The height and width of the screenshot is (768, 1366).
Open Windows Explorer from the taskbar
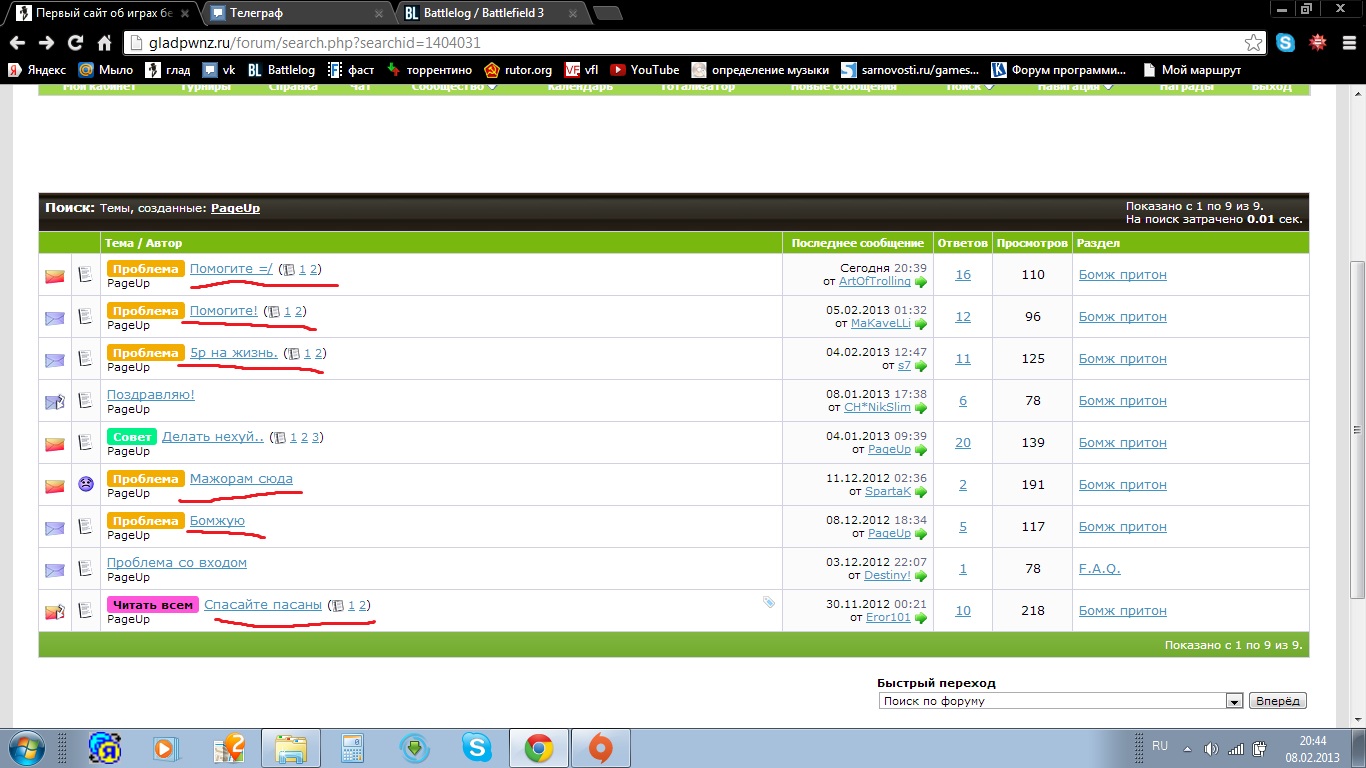tap(291, 748)
